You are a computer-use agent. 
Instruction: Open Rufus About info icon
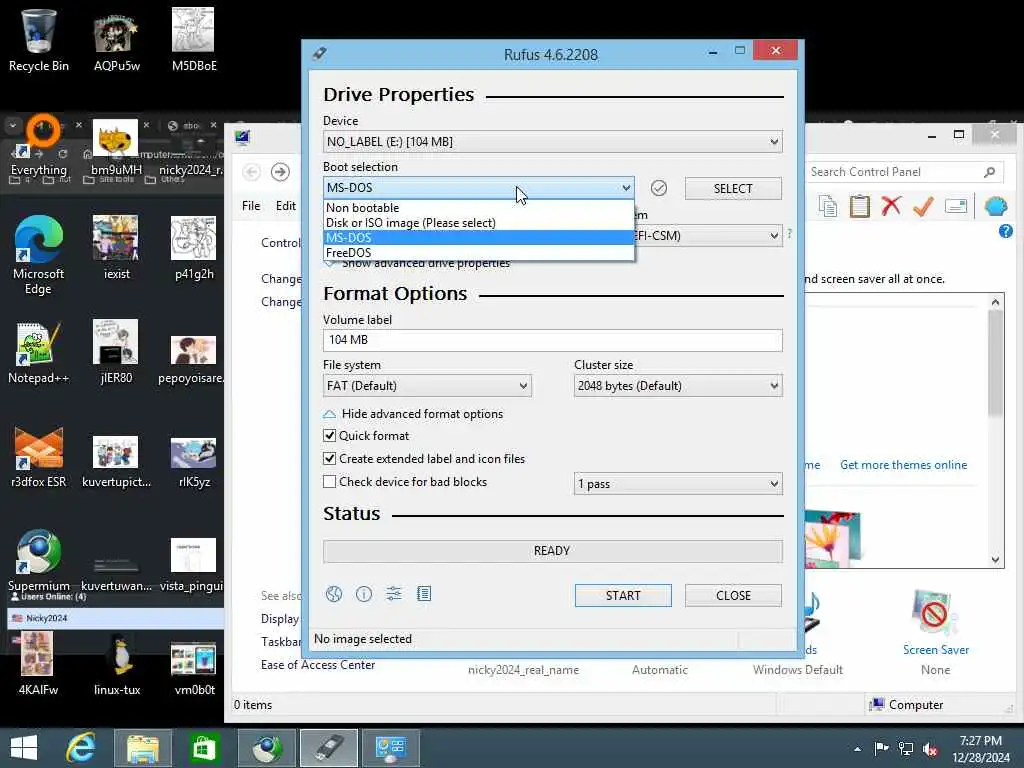click(x=364, y=594)
